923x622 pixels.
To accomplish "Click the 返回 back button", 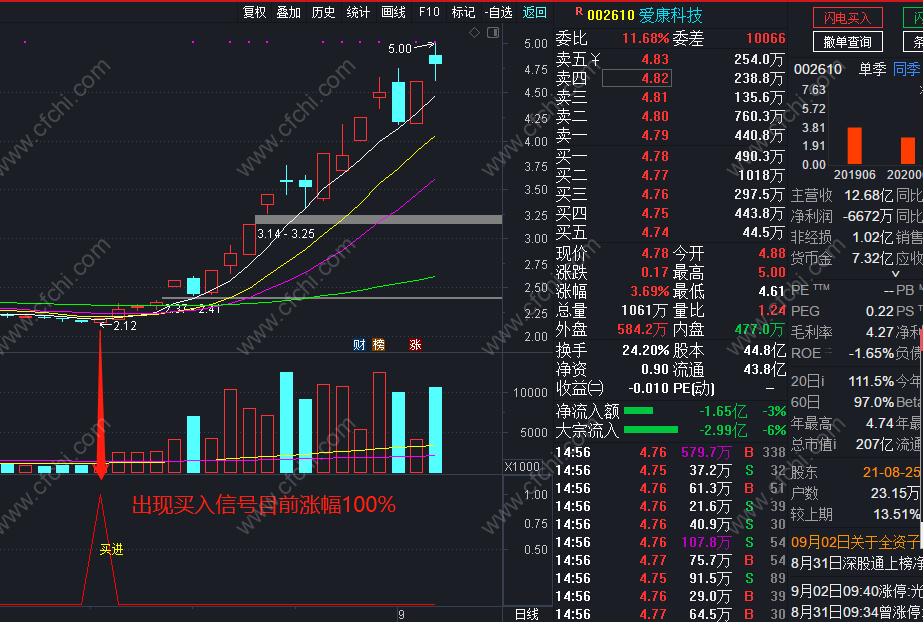I will pyautogui.click(x=534, y=12).
